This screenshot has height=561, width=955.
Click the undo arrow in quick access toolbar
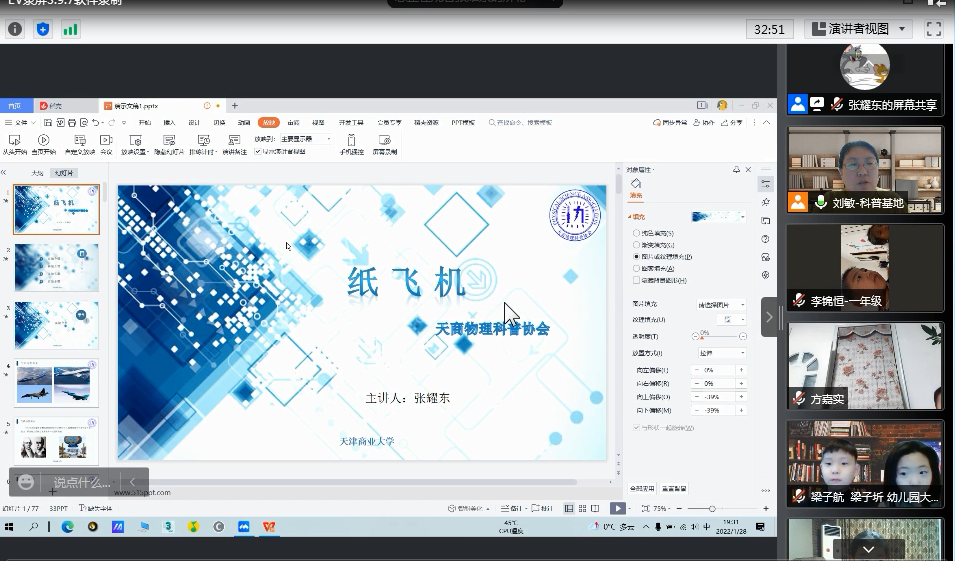[x=96, y=122]
